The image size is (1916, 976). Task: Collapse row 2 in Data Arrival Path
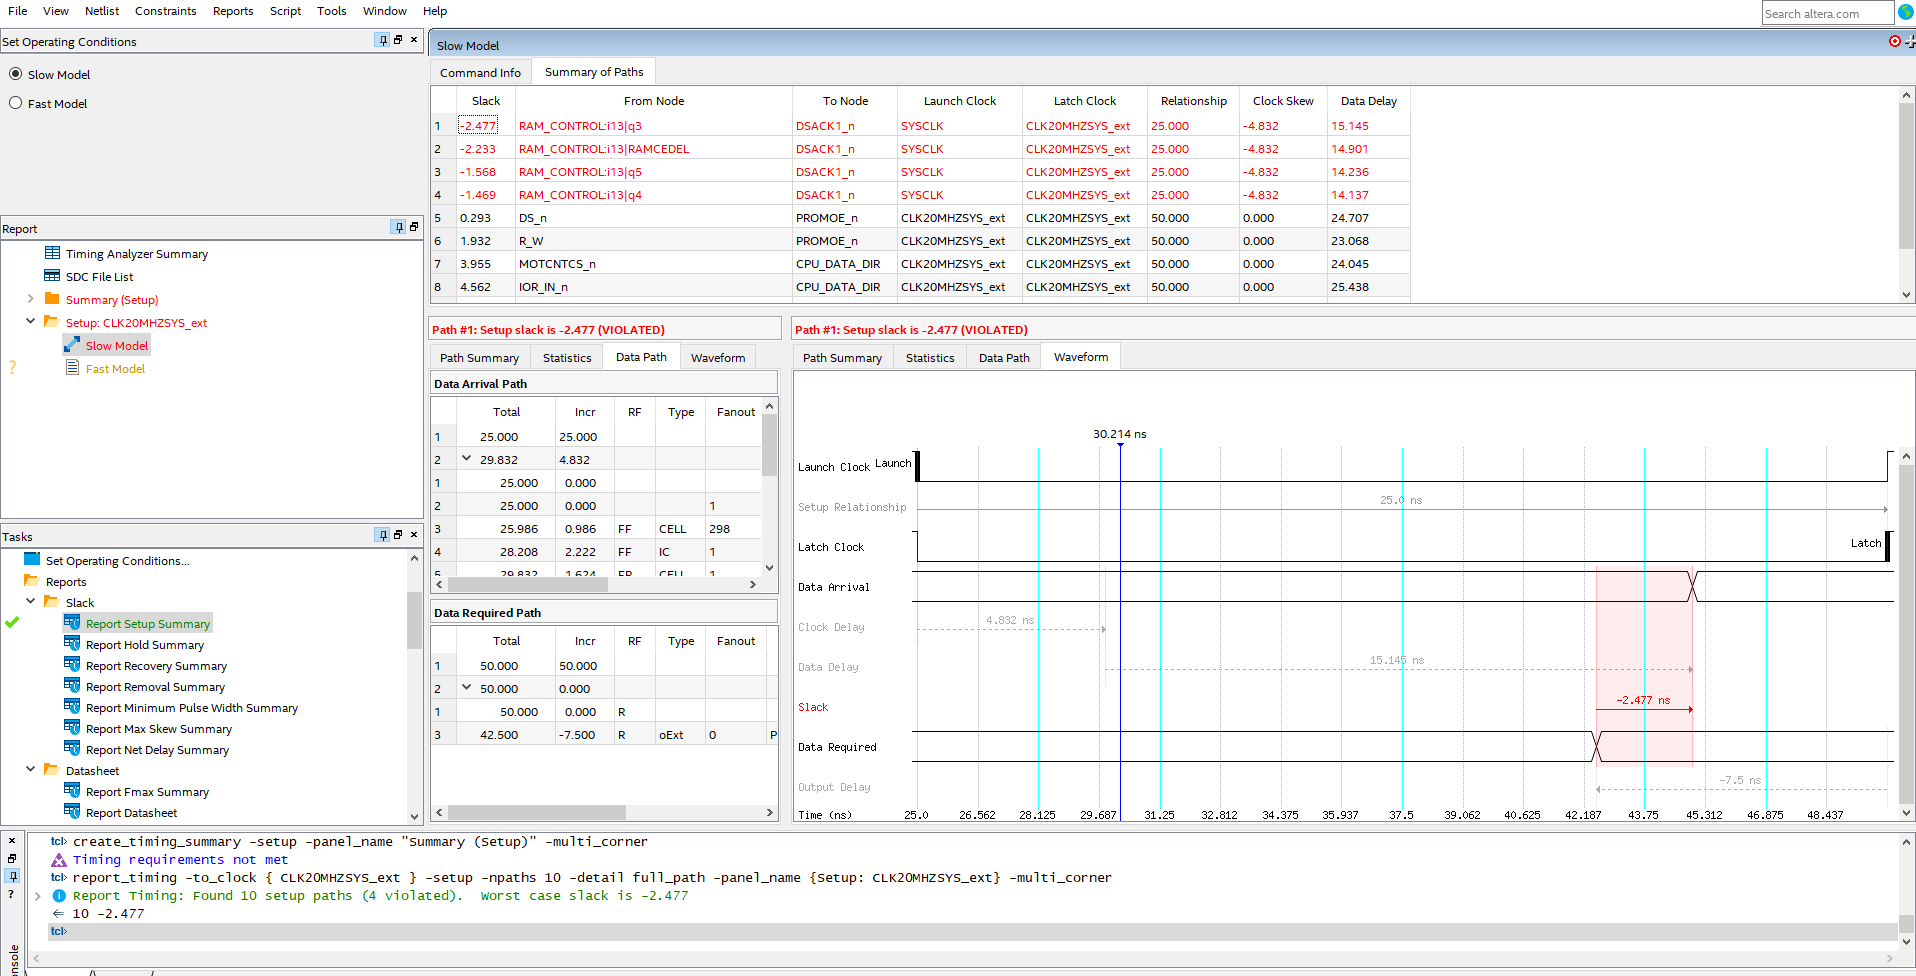[x=466, y=459]
